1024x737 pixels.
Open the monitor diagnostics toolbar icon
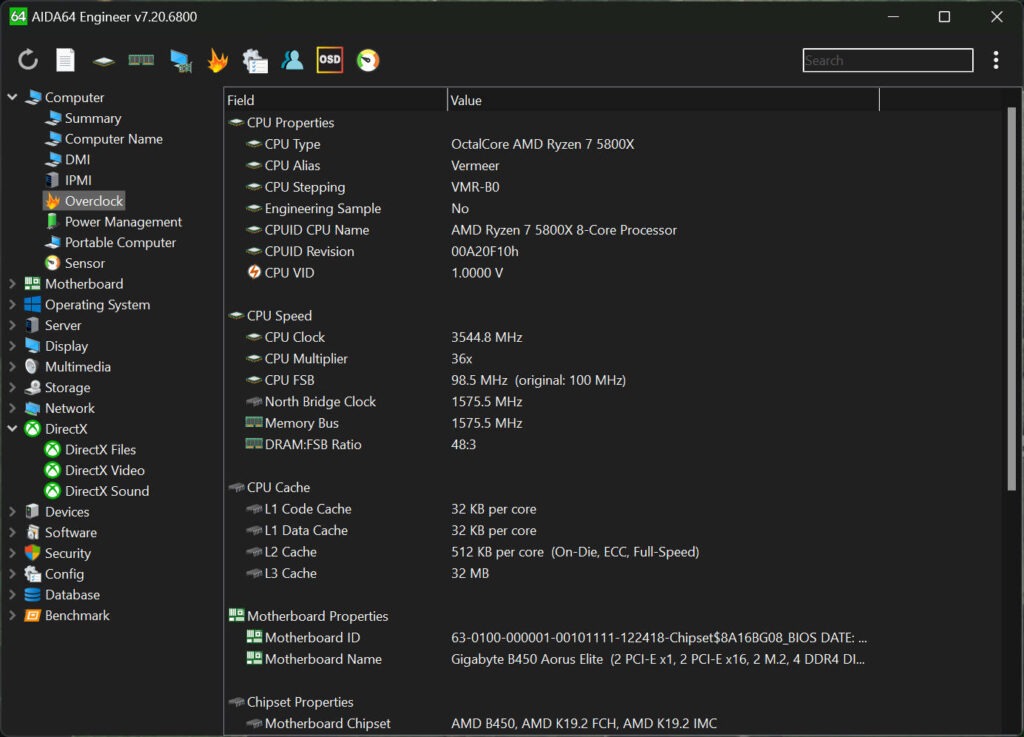pyautogui.click(x=180, y=61)
